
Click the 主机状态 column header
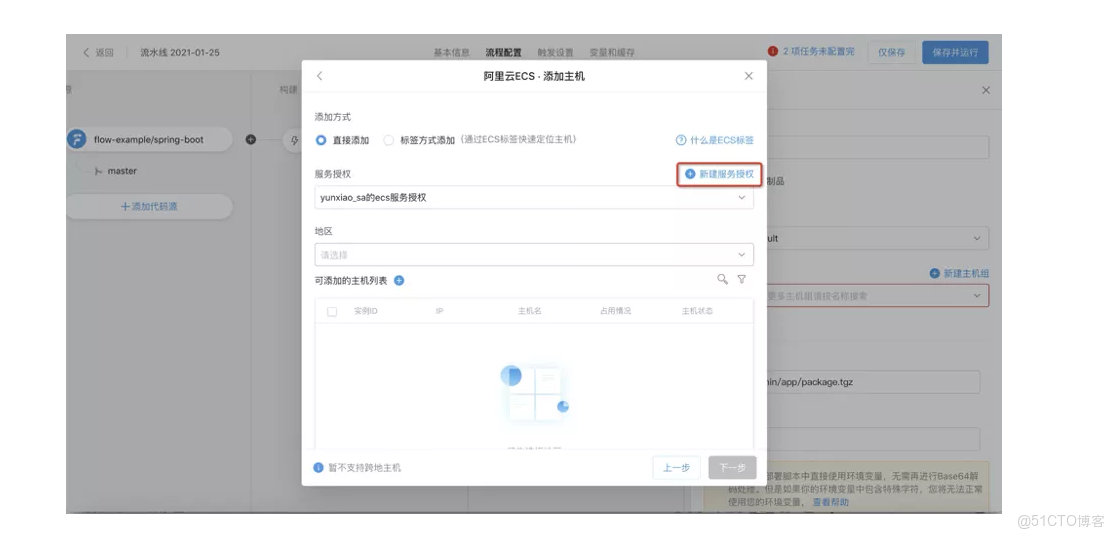698,311
